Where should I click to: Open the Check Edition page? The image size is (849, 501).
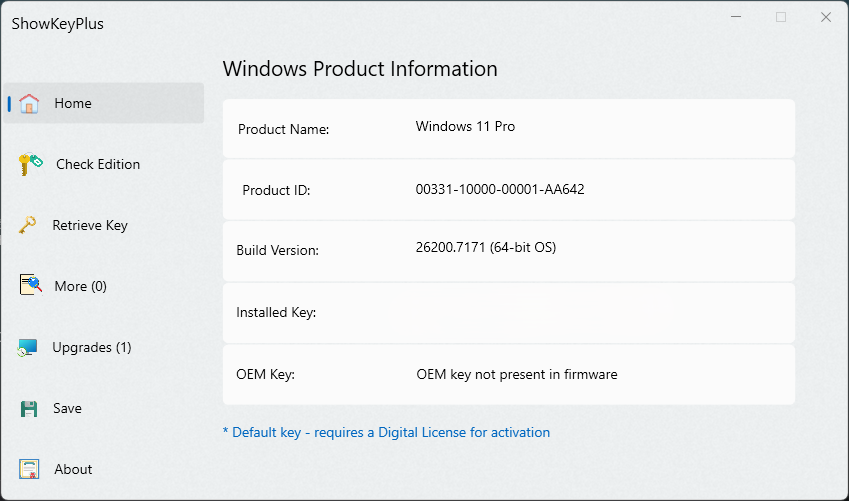(98, 164)
